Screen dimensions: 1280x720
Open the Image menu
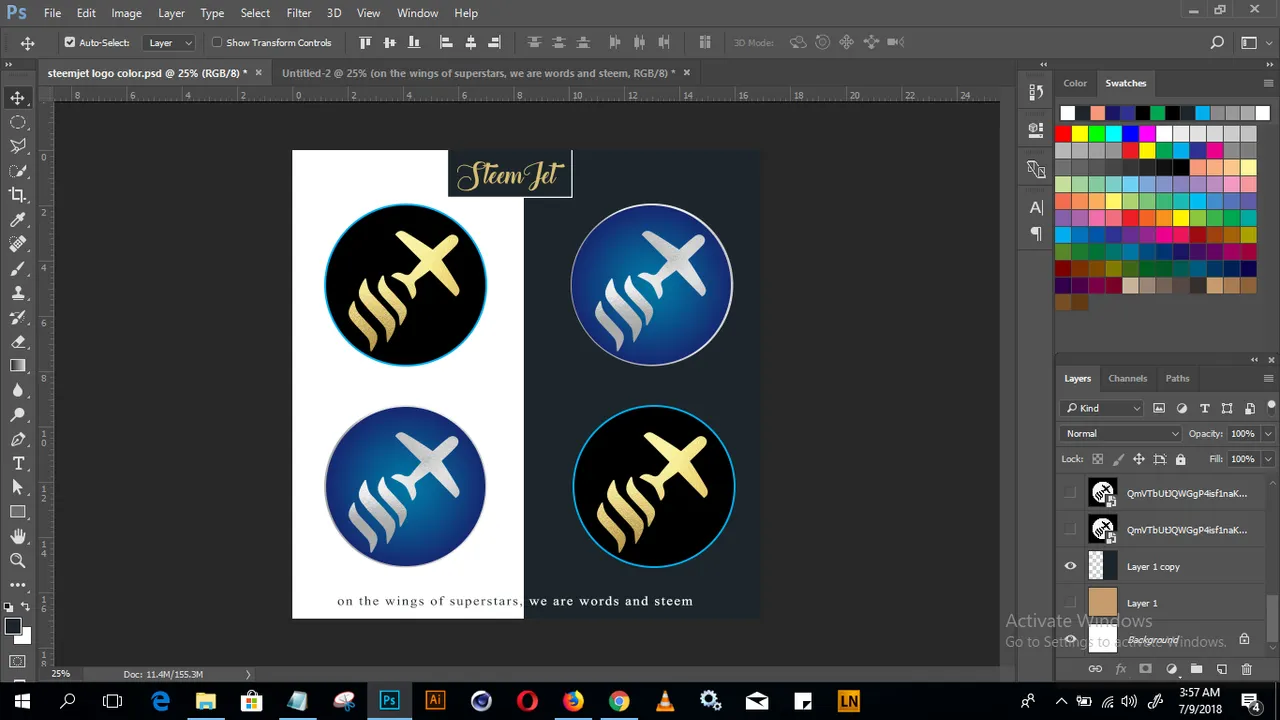pyautogui.click(x=126, y=13)
